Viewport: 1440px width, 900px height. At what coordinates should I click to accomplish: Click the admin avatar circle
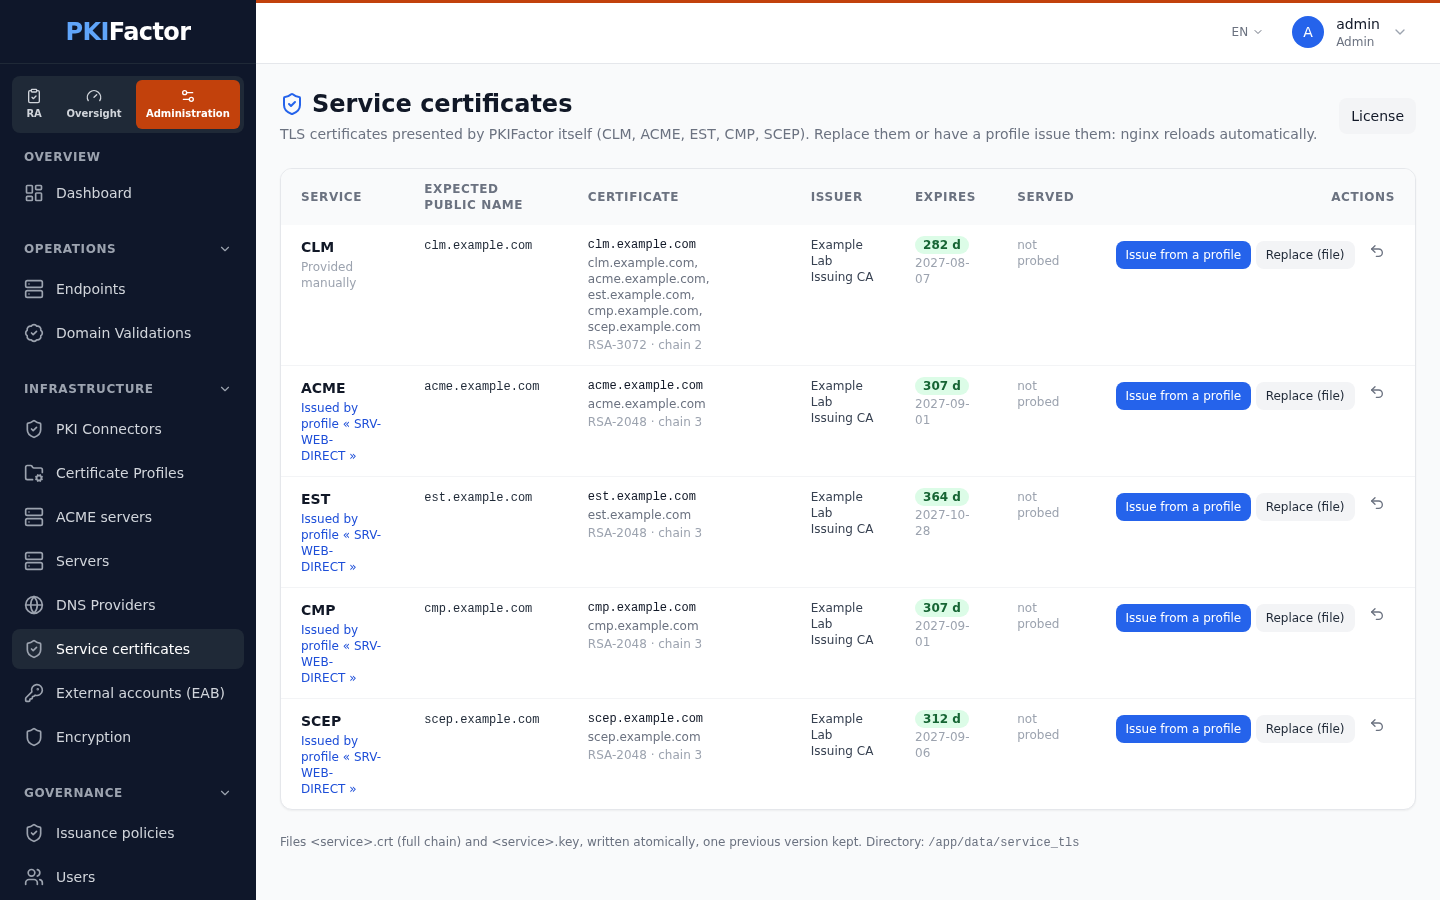pos(1308,32)
